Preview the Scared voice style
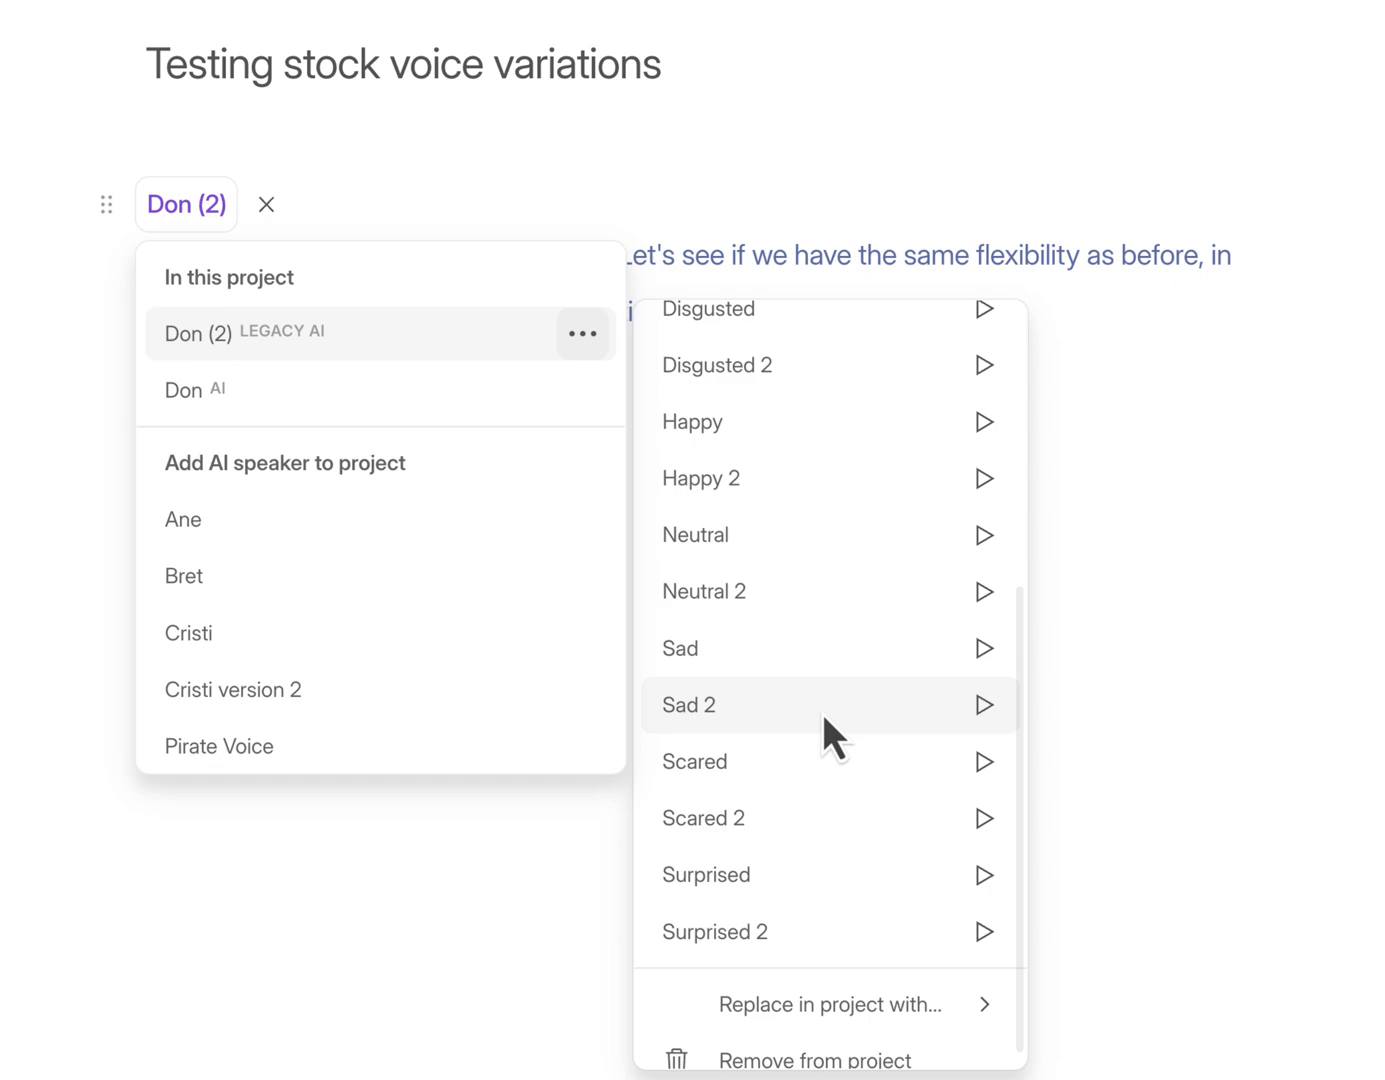Screen dimensions: 1385x1080 click(984, 762)
